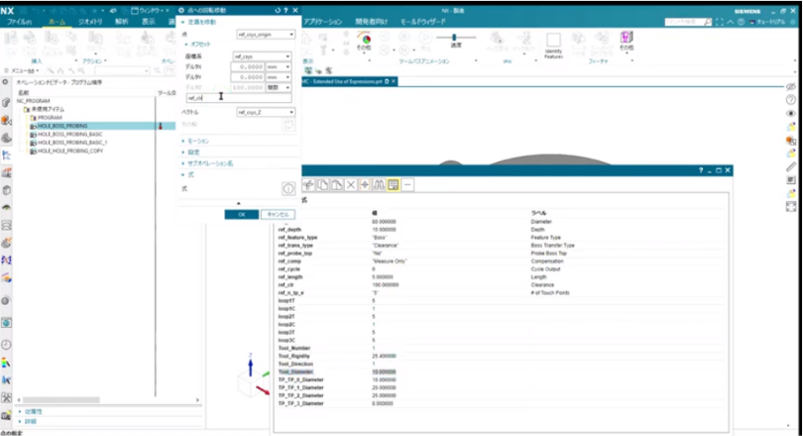
Task: Collapse the ribbon with the up chevron
Action: tap(730, 22)
